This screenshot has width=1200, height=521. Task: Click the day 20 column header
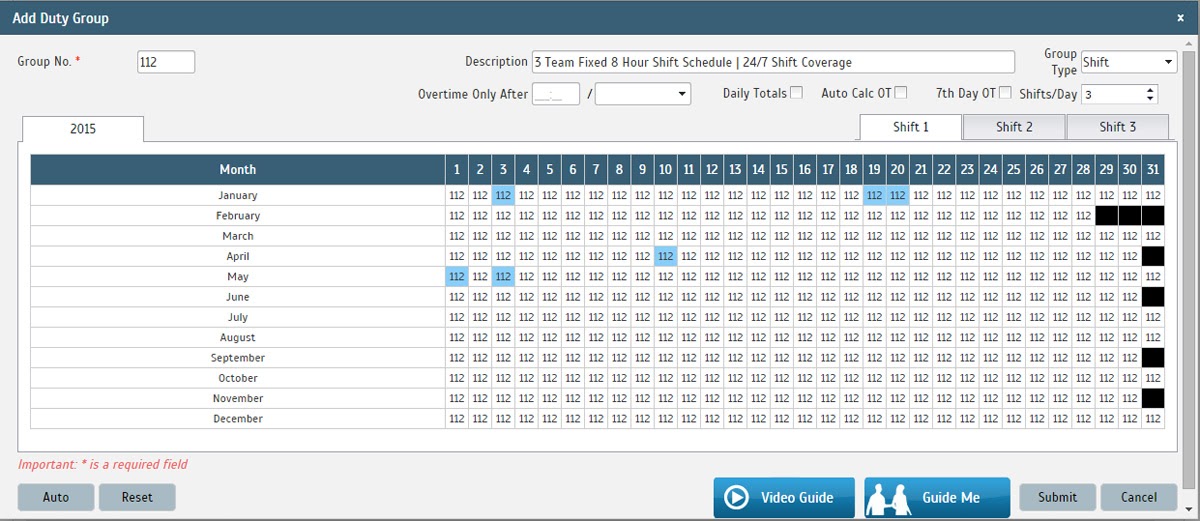coord(897,170)
